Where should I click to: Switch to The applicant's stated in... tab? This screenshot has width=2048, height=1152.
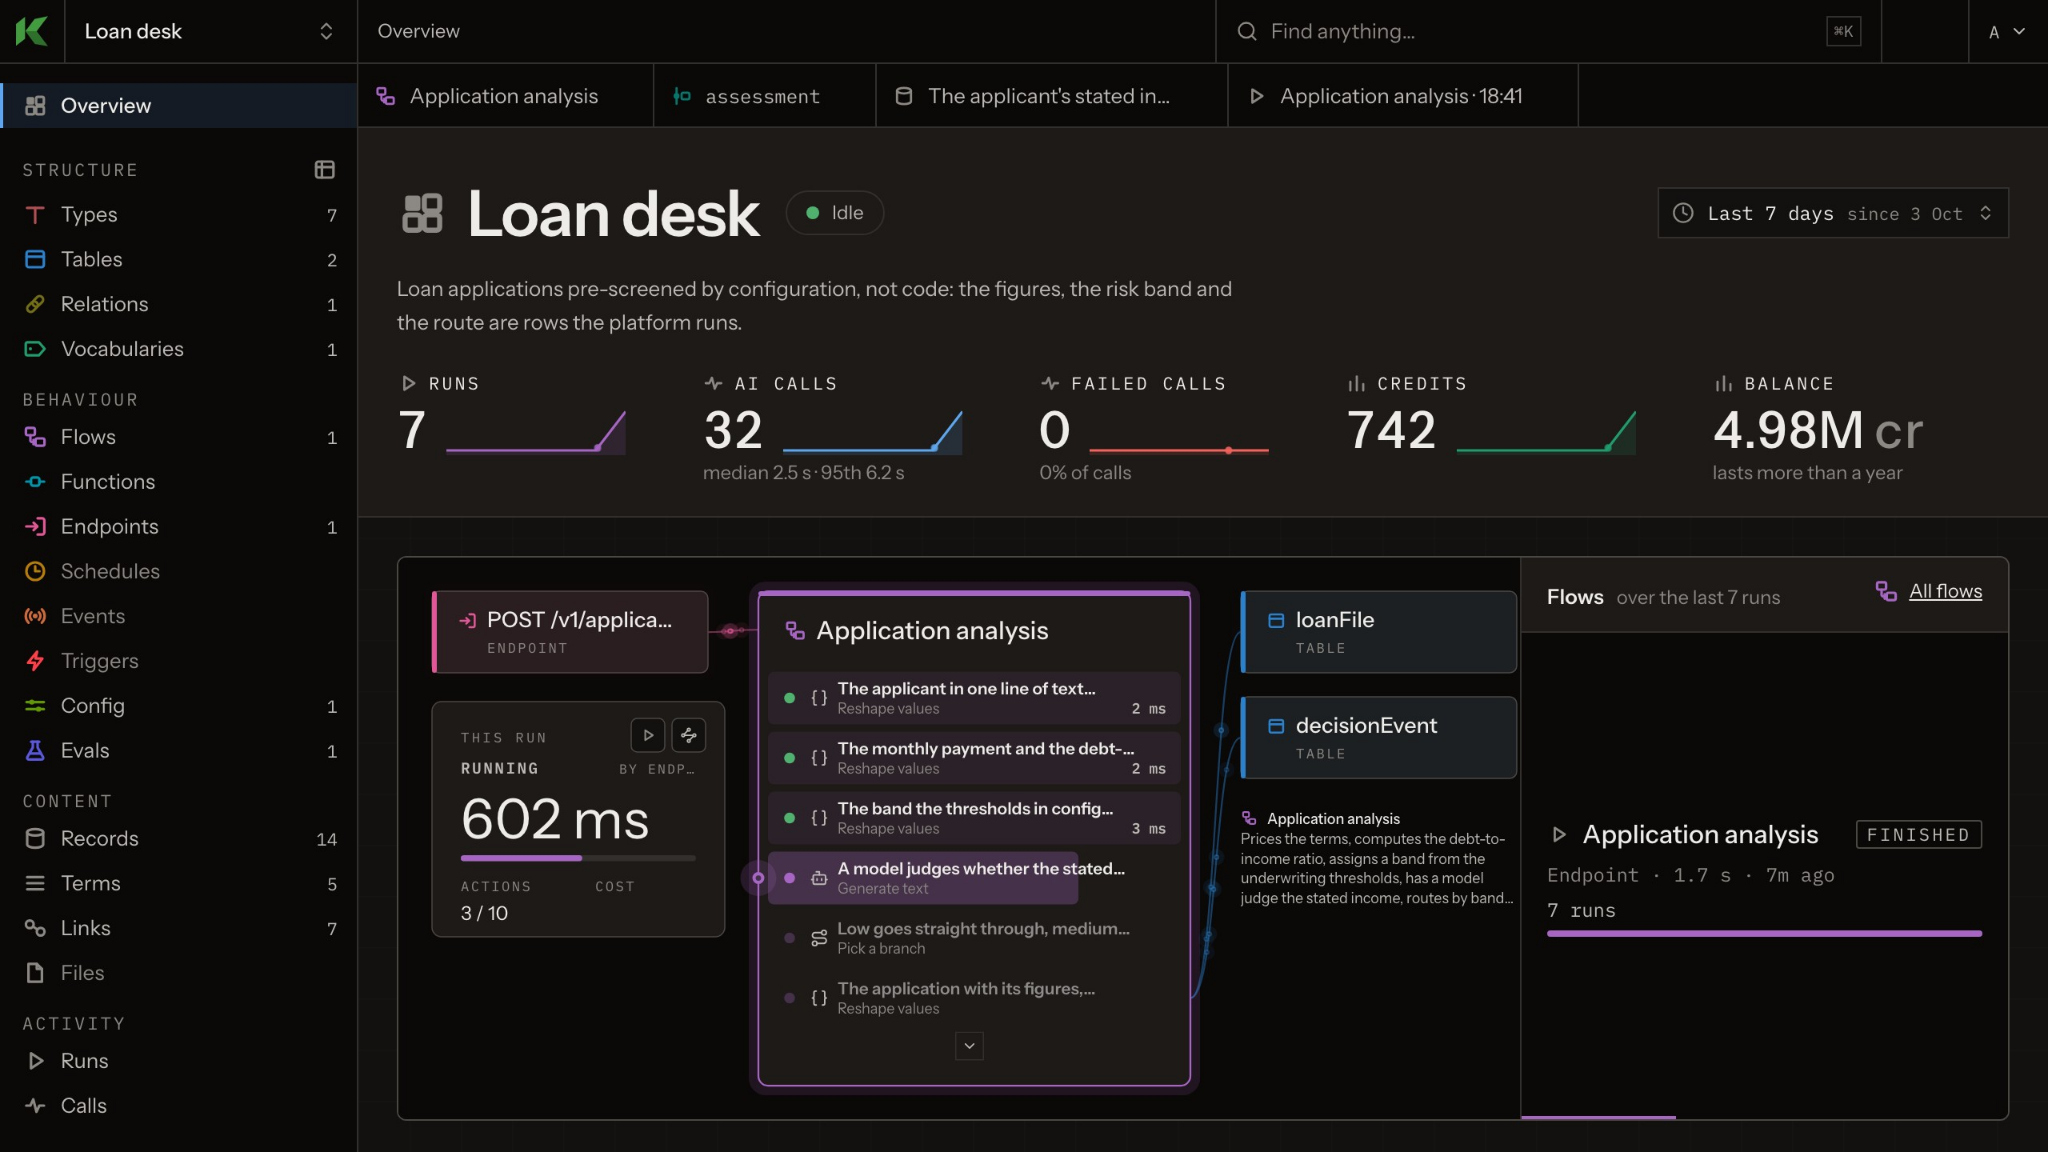[x=1052, y=96]
